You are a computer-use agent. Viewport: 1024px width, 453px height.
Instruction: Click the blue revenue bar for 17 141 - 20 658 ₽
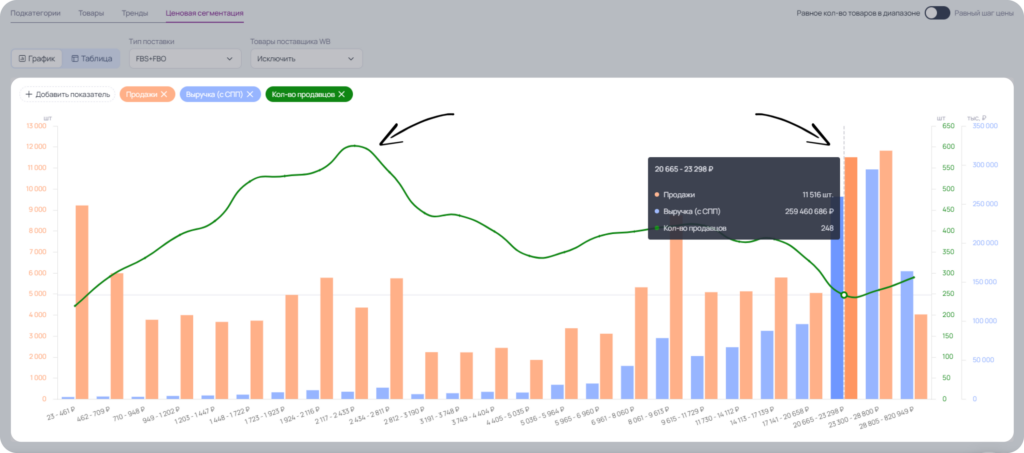(802, 362)
